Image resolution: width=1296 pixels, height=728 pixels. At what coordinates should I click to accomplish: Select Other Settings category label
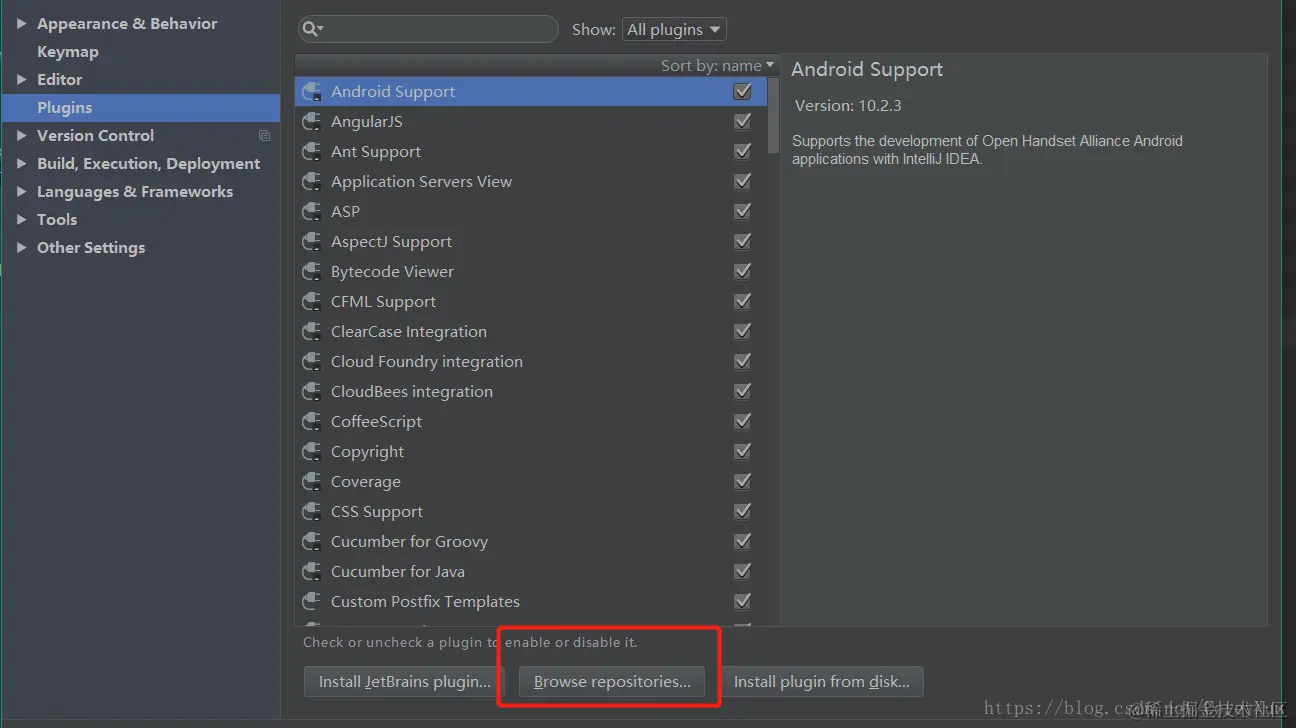pos(91,248)
